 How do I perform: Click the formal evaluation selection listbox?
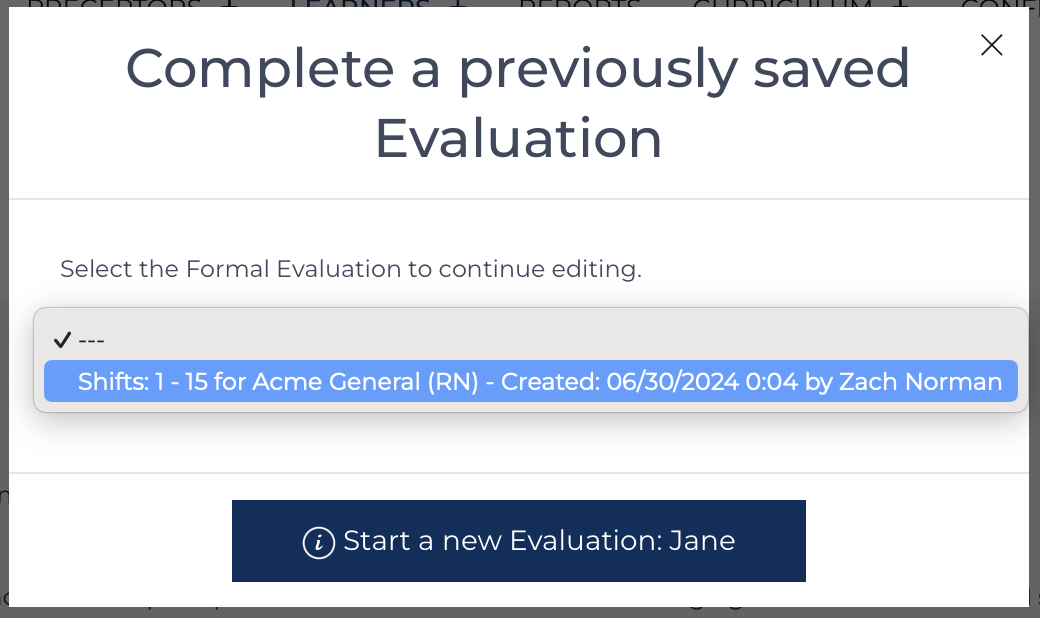tap(530, 358)
